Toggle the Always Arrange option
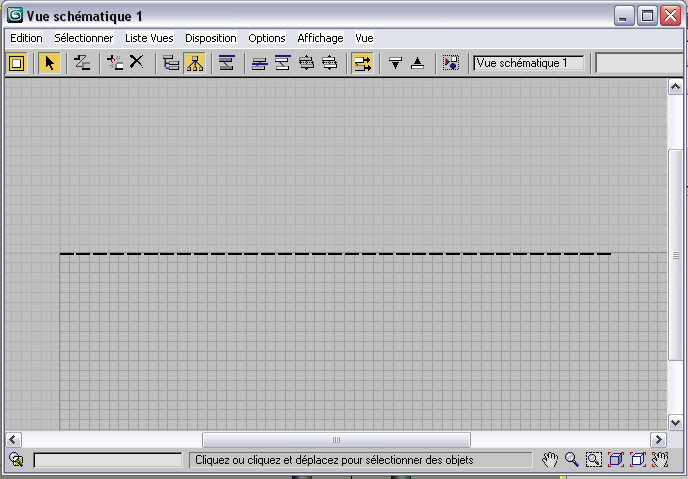688x479 pixels. [x=227, y=63]
